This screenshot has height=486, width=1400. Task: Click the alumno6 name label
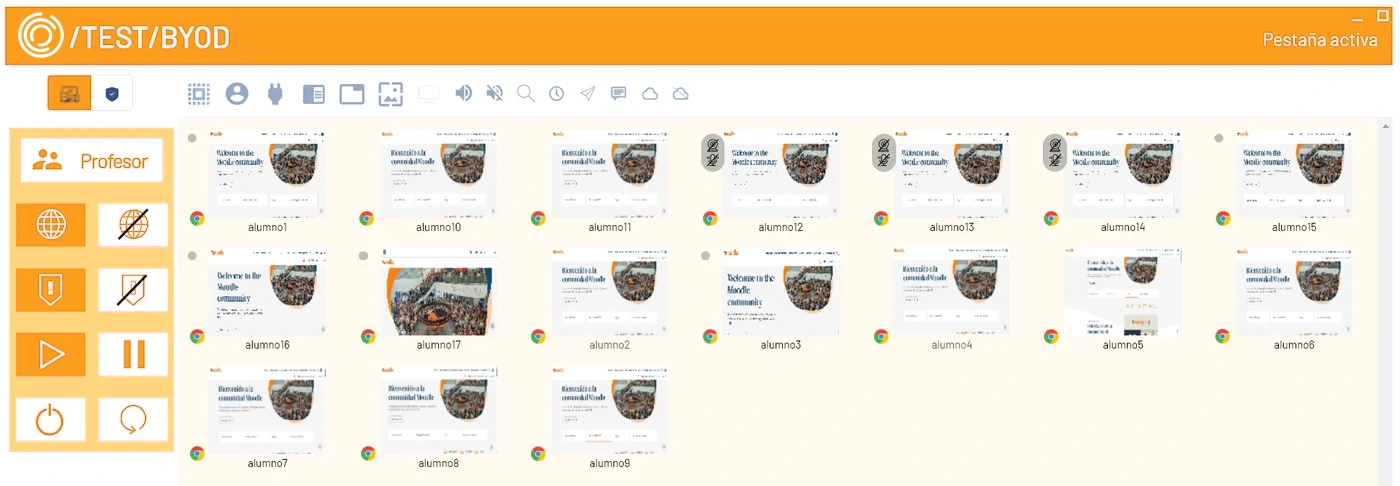pos(1294,345)
